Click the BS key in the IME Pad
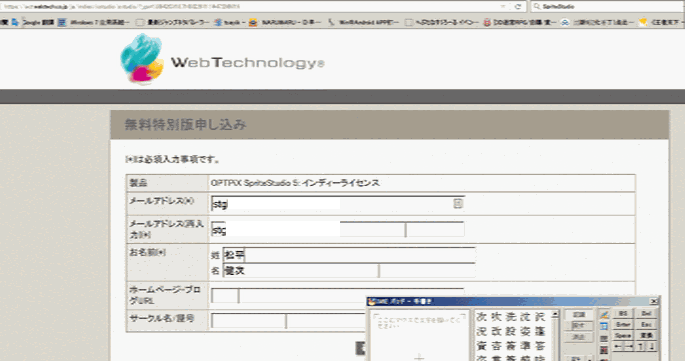 tap(623, 314)
